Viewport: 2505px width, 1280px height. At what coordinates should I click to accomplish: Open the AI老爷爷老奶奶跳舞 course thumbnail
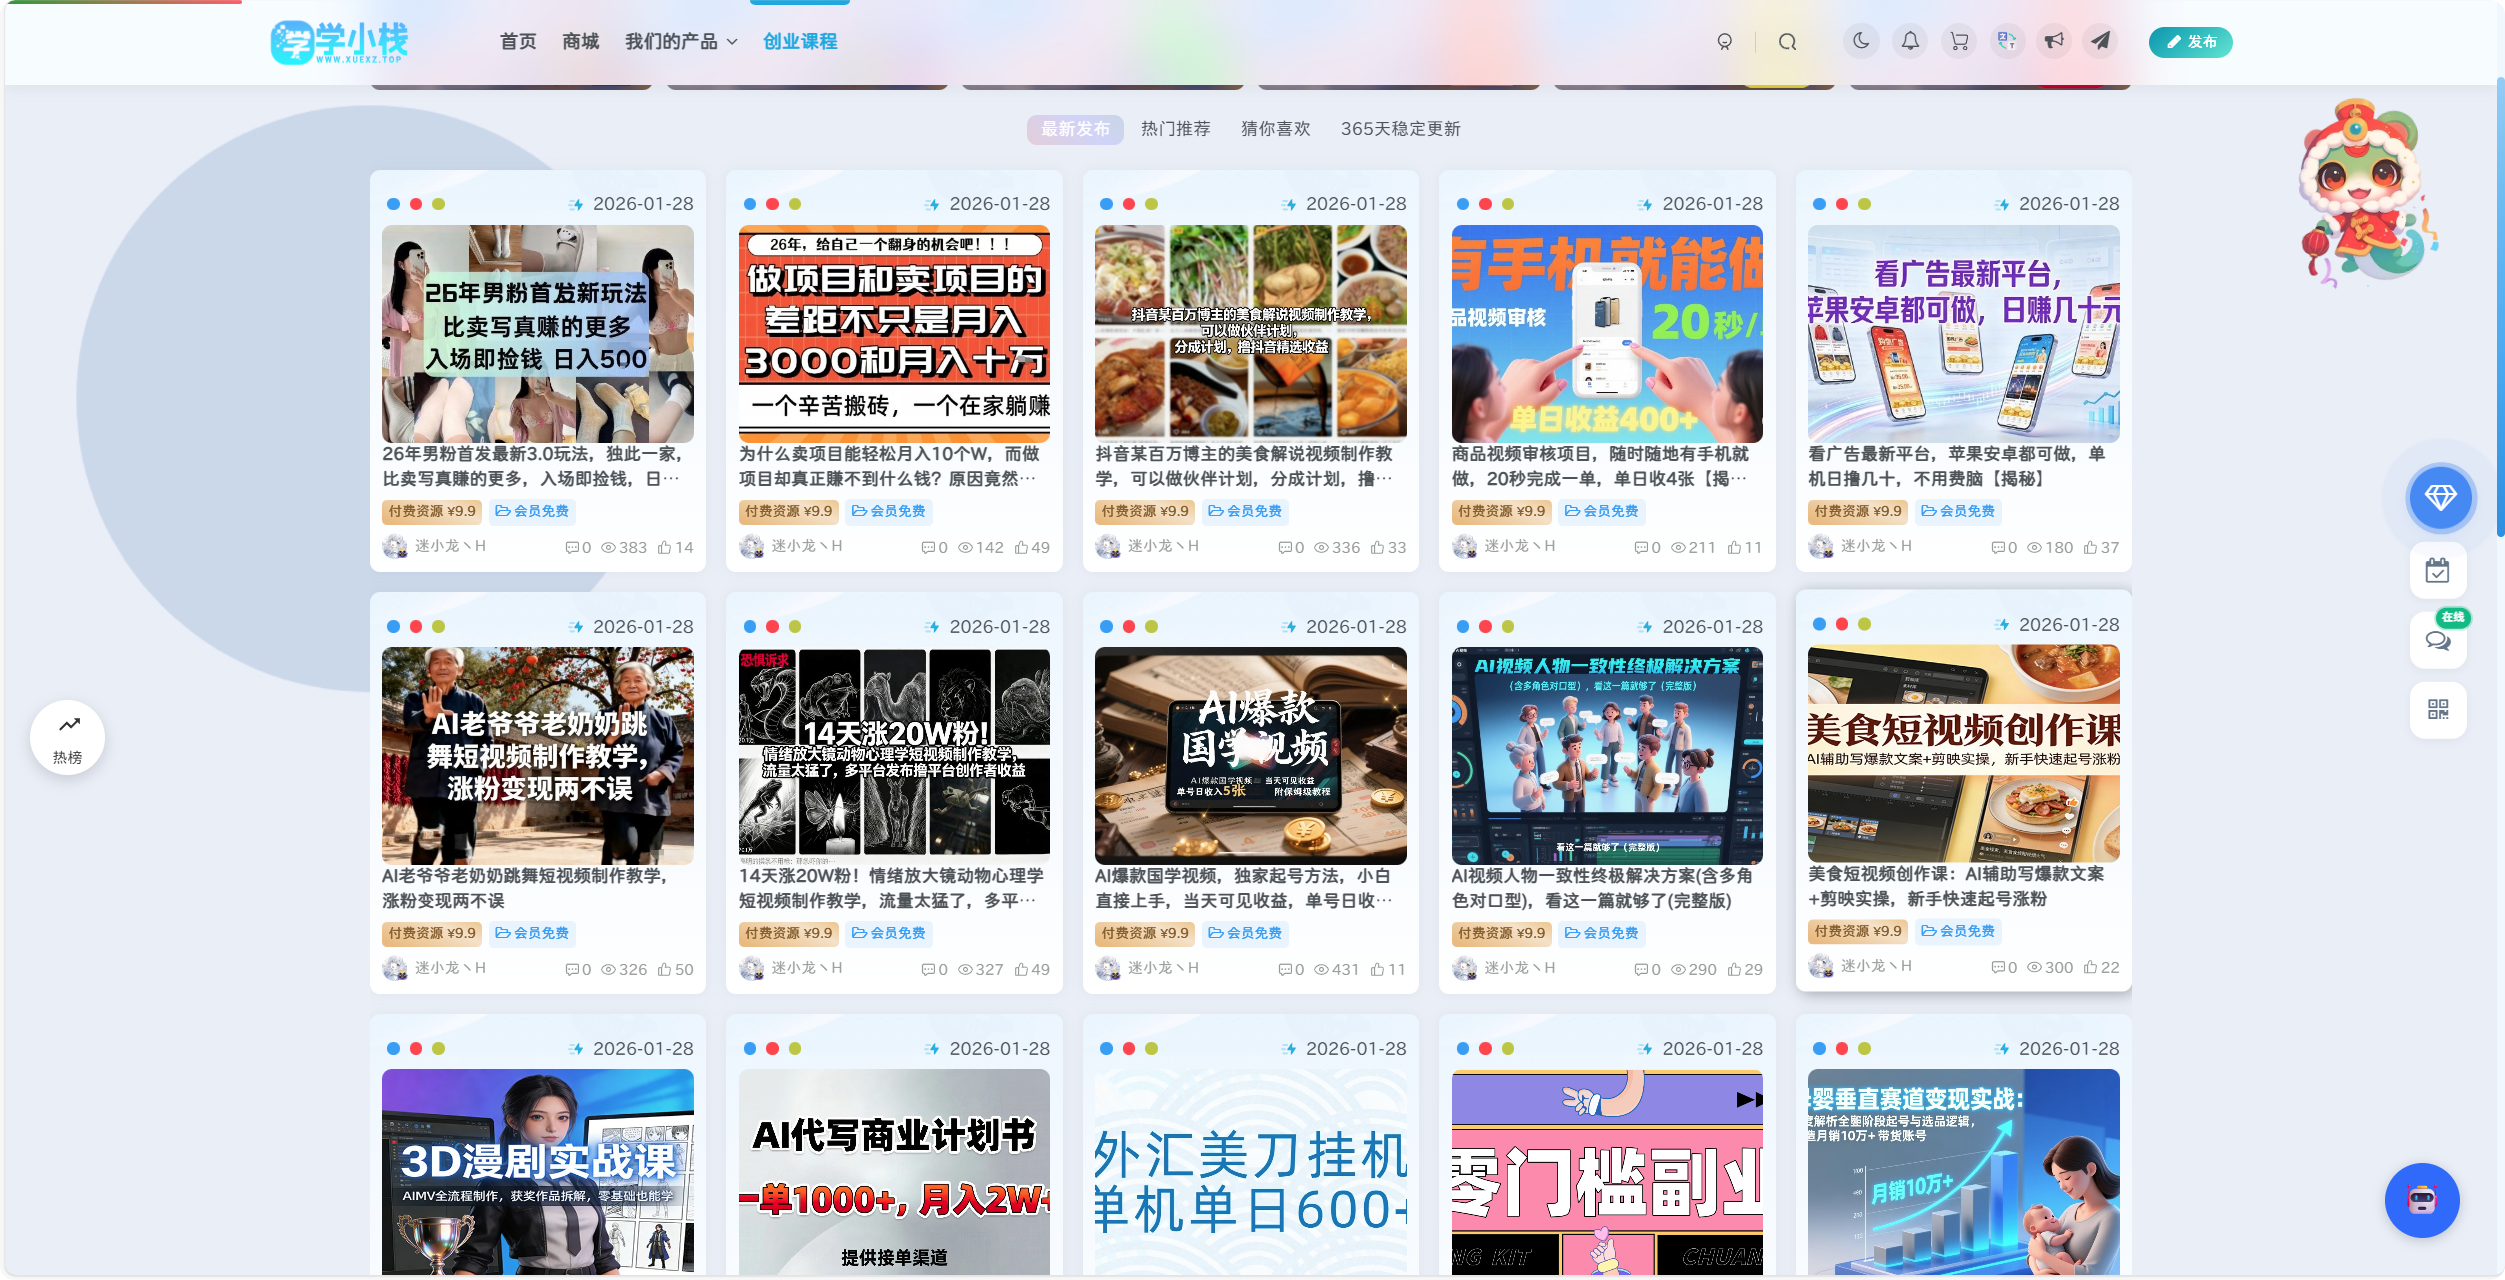[x=538, y=756]
